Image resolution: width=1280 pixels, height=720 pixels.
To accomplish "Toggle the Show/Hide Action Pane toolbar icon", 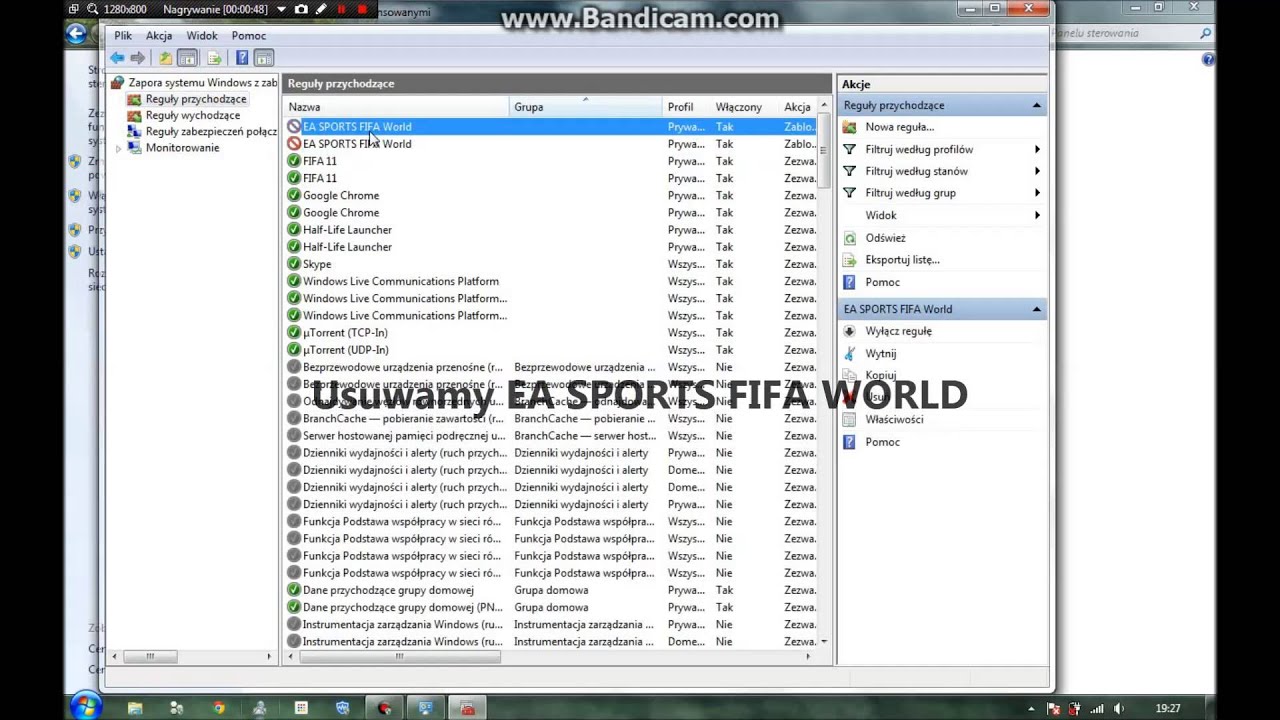I will click(x=264, y=58).
